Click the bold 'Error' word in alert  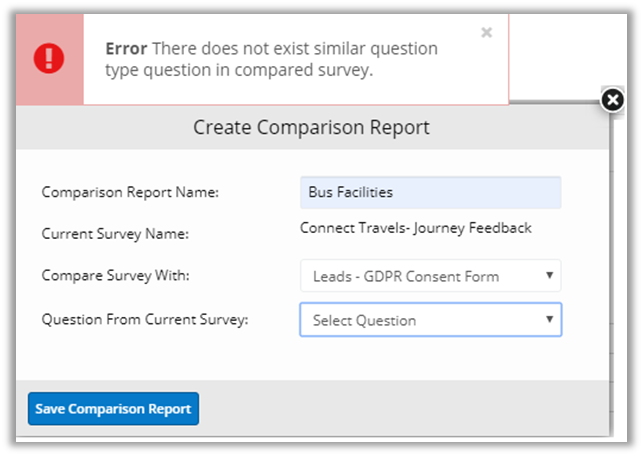[125, 48]
